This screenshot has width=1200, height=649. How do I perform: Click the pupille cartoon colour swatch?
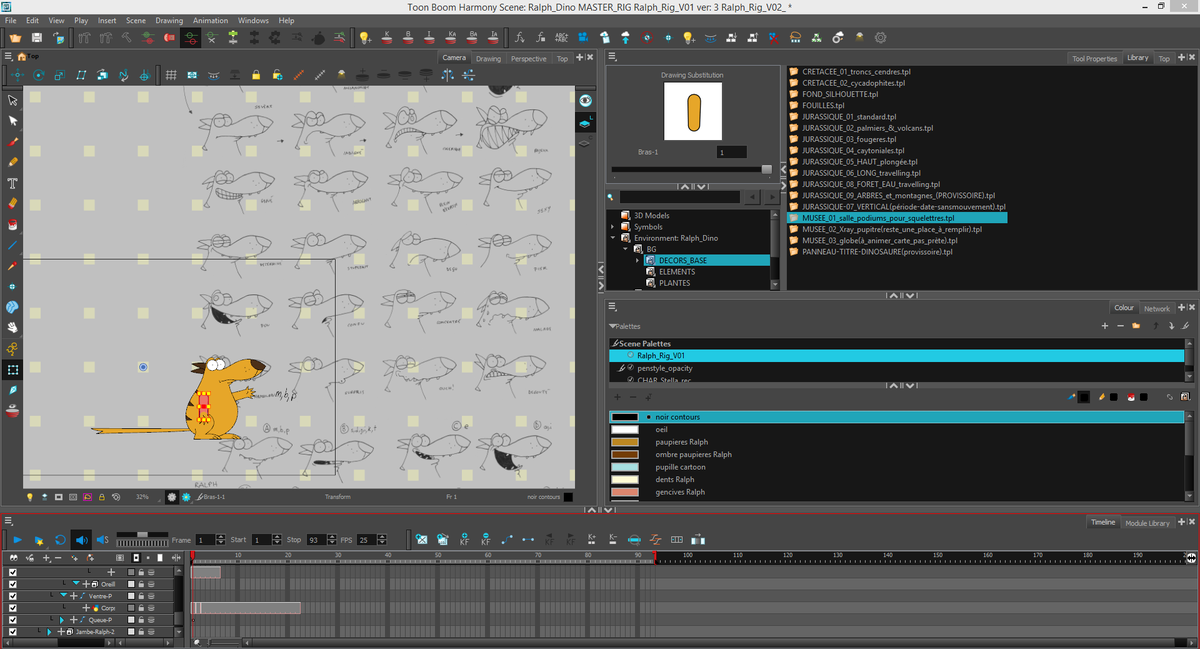tap(625, 467)
